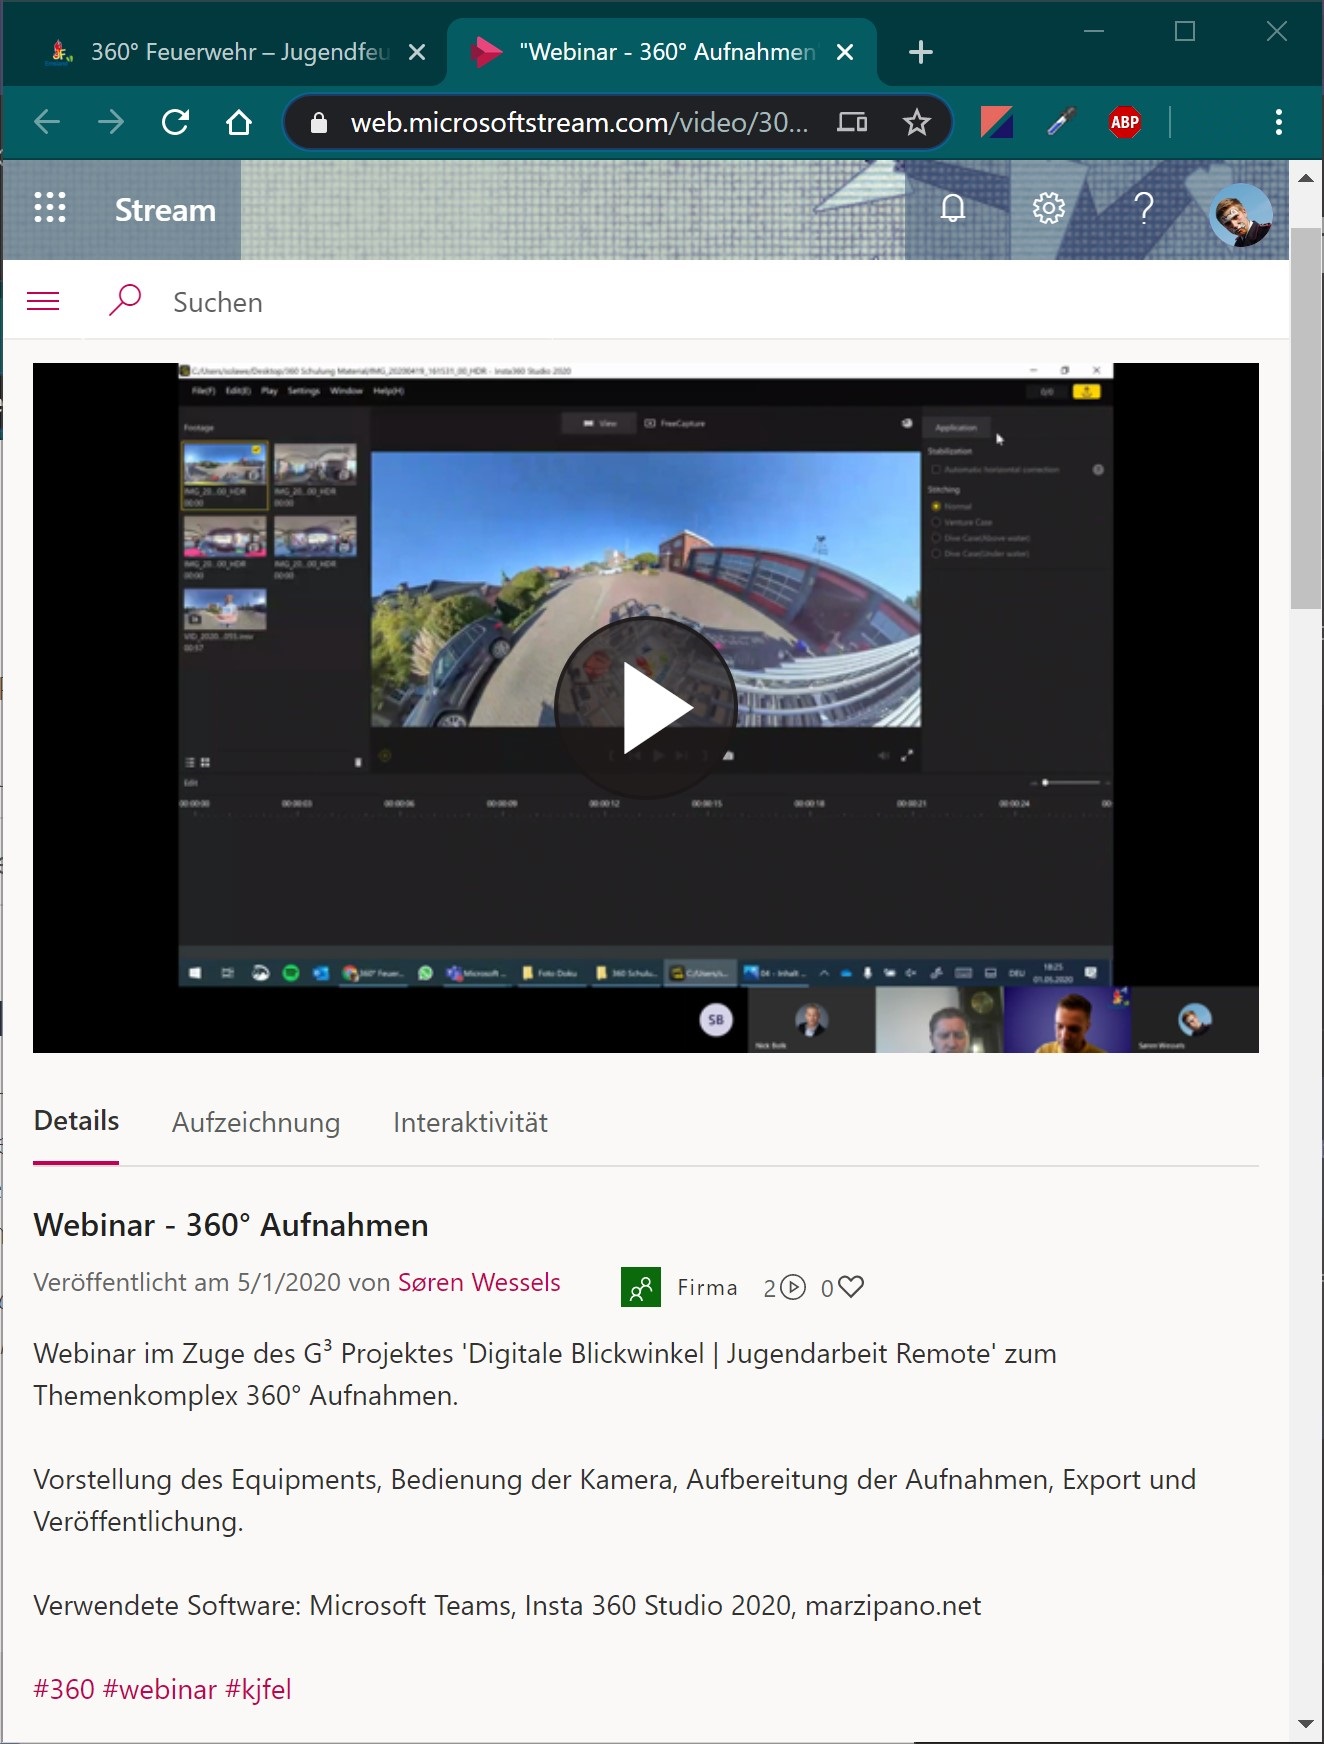Open the color picker pen extension
The height and width of the screenshot is (1744, 1324).
[x=1061, y=122]
